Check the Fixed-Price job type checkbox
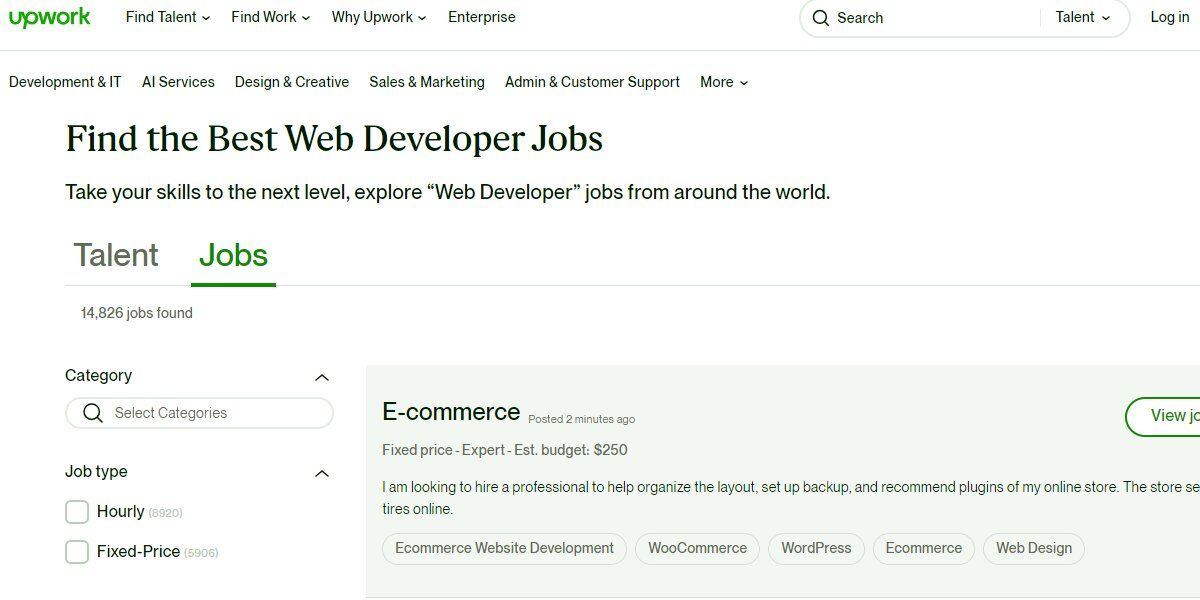This screenshot has height=600, width=1200. point(77,551)
